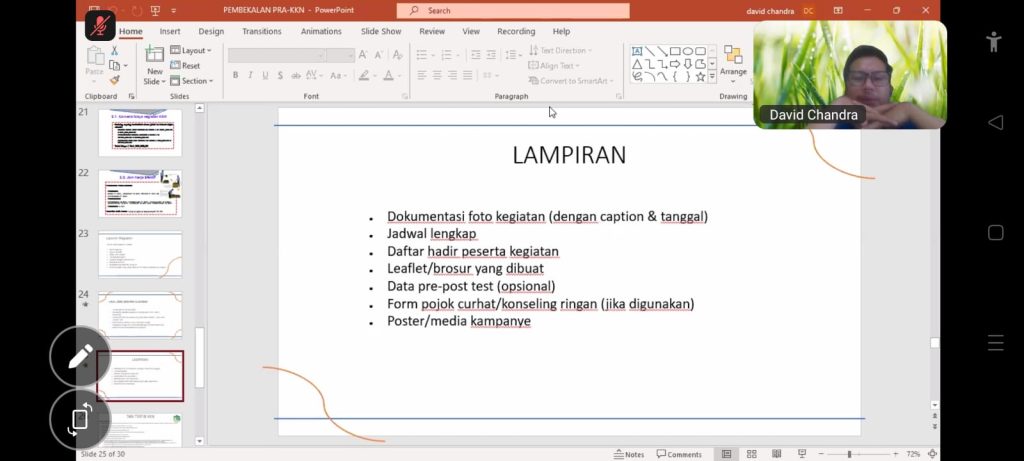Image resolution: width=1024 pixels, height=461 pixels.
Task: Toggle the Comments pane
Action: (679, 454)
